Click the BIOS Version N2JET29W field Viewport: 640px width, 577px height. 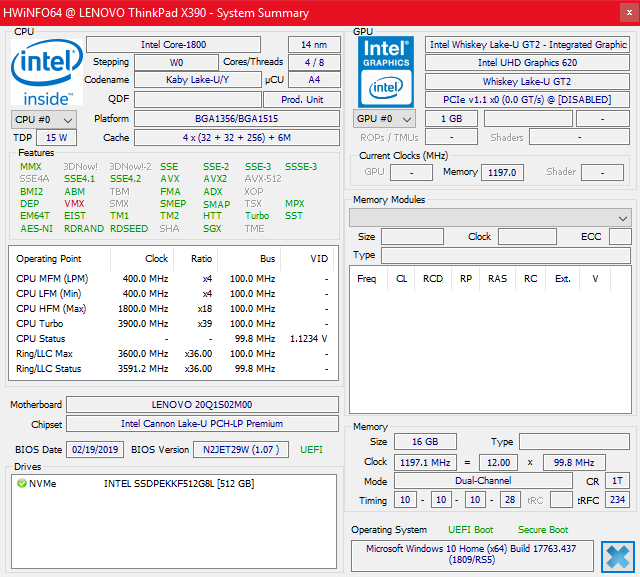pos(241,450)
